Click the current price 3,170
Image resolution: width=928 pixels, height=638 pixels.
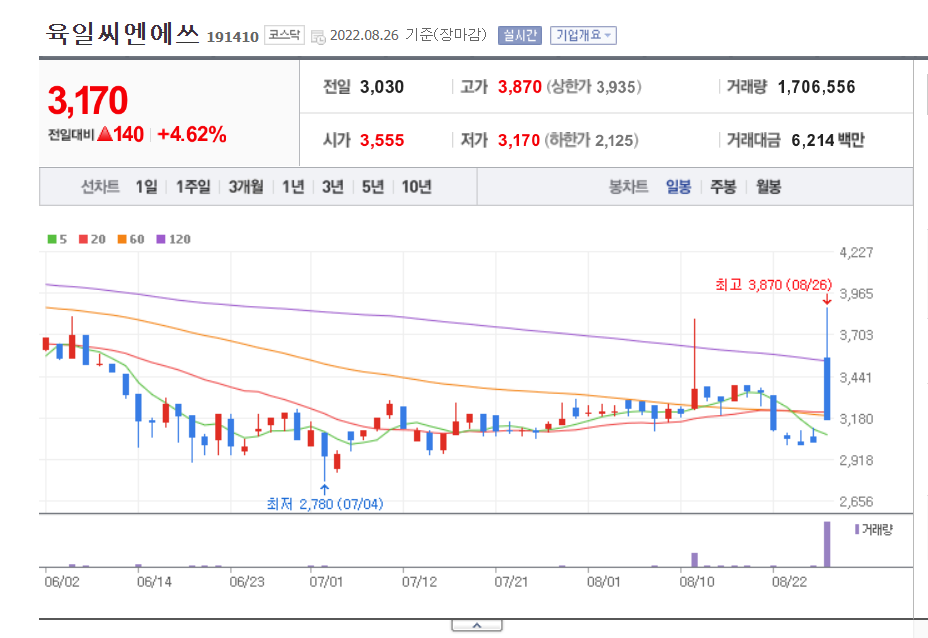pyautogui.click(x=88, y=101)
